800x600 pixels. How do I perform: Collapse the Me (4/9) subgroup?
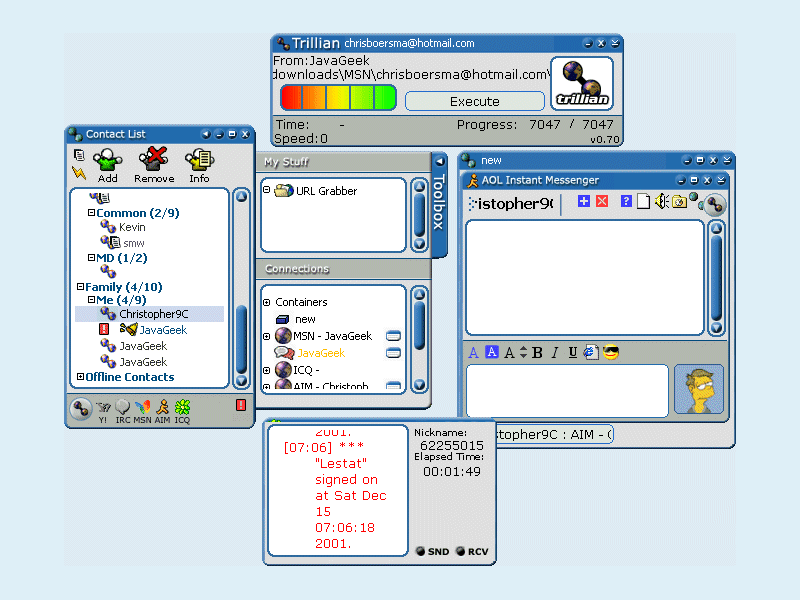(x=91, y=299)
